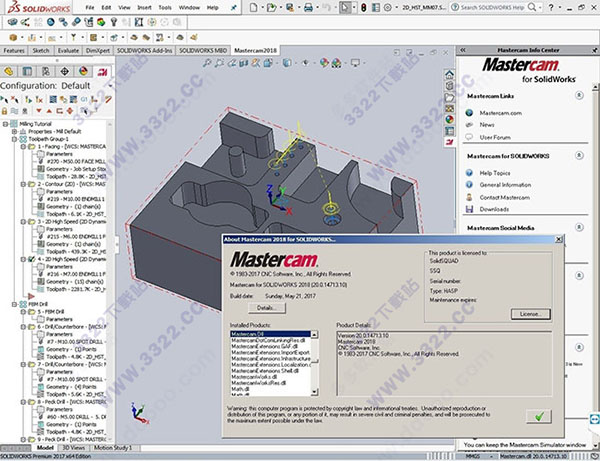Click the green checkmark OK button

(539, 414)
